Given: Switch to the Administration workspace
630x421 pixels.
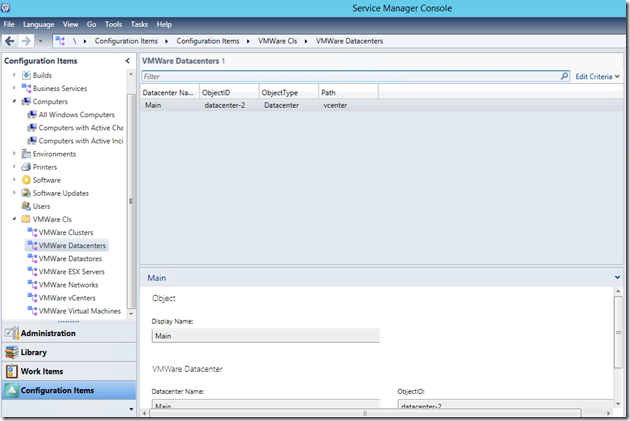Looking at the screenshot, I should click(x=47, y=333).
